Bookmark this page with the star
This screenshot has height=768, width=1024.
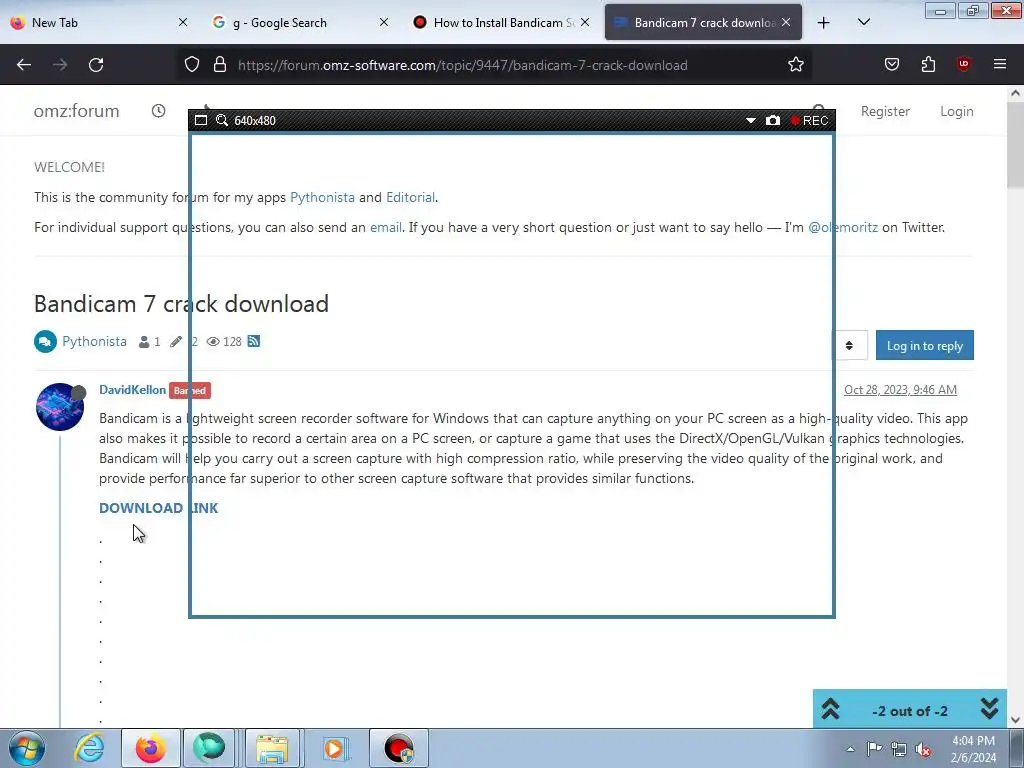point(795,65)
